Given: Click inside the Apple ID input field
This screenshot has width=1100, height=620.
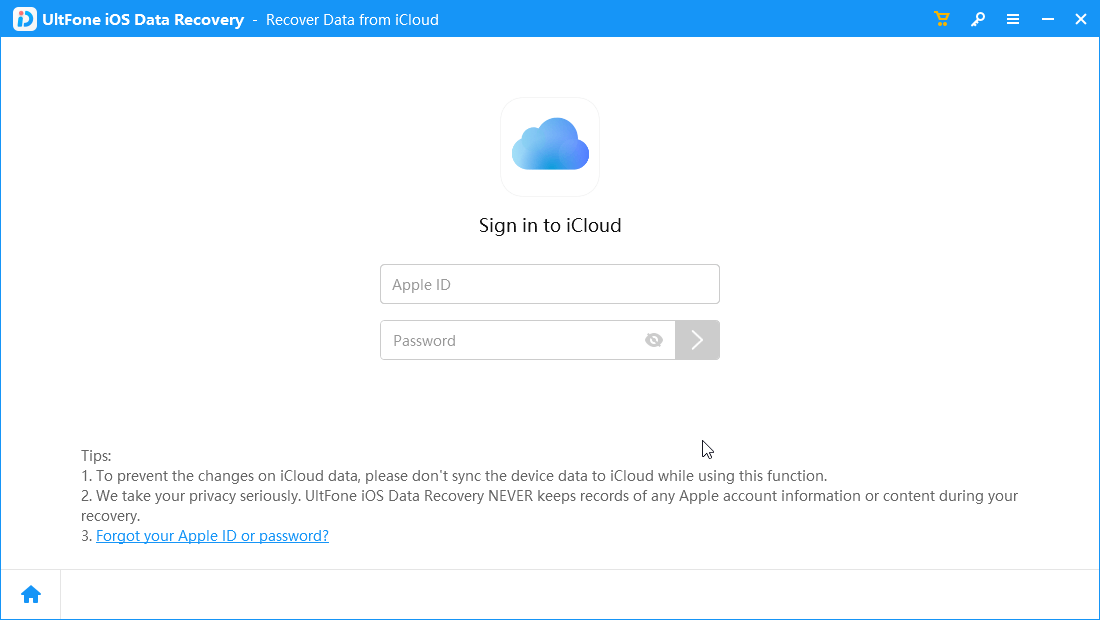Looking at the screenshot, I should 549,284.
